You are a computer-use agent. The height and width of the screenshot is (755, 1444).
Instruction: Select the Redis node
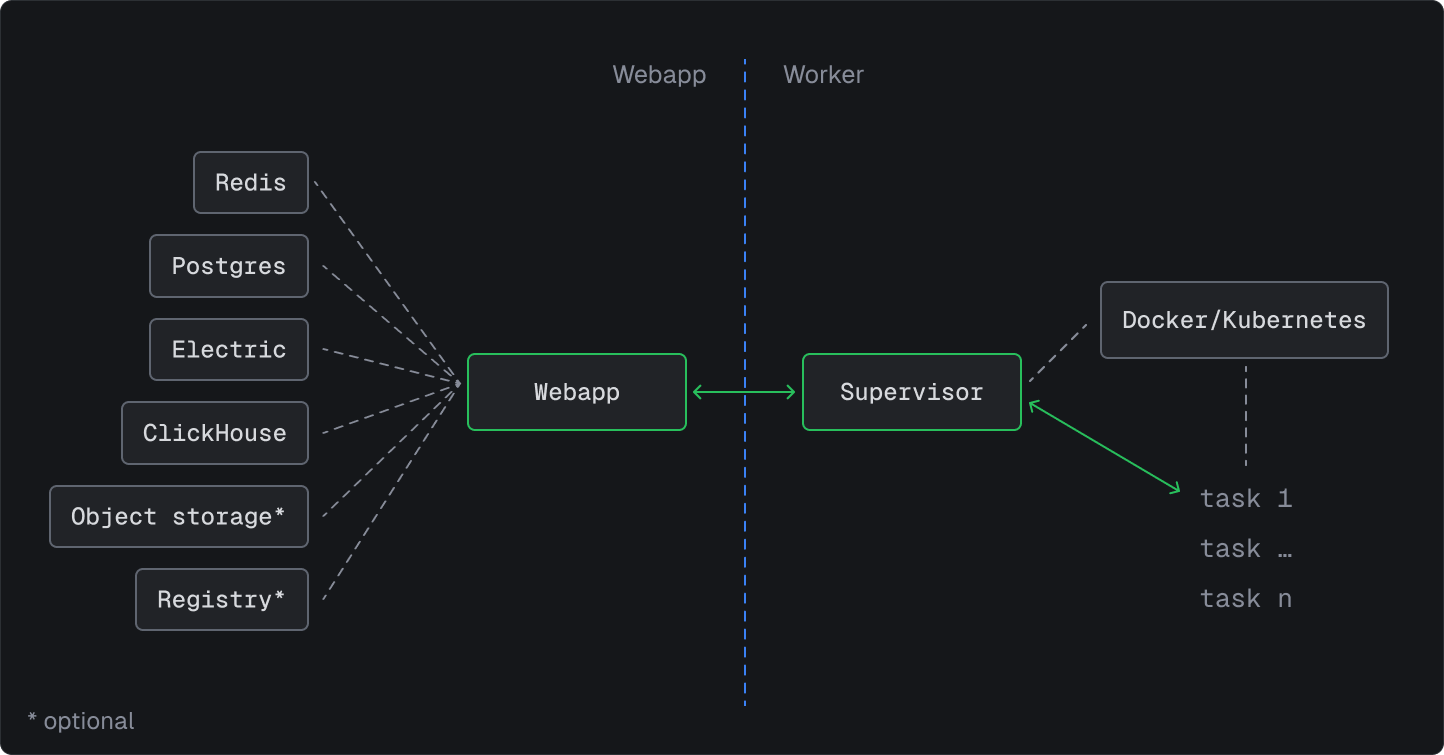[250, 182]
